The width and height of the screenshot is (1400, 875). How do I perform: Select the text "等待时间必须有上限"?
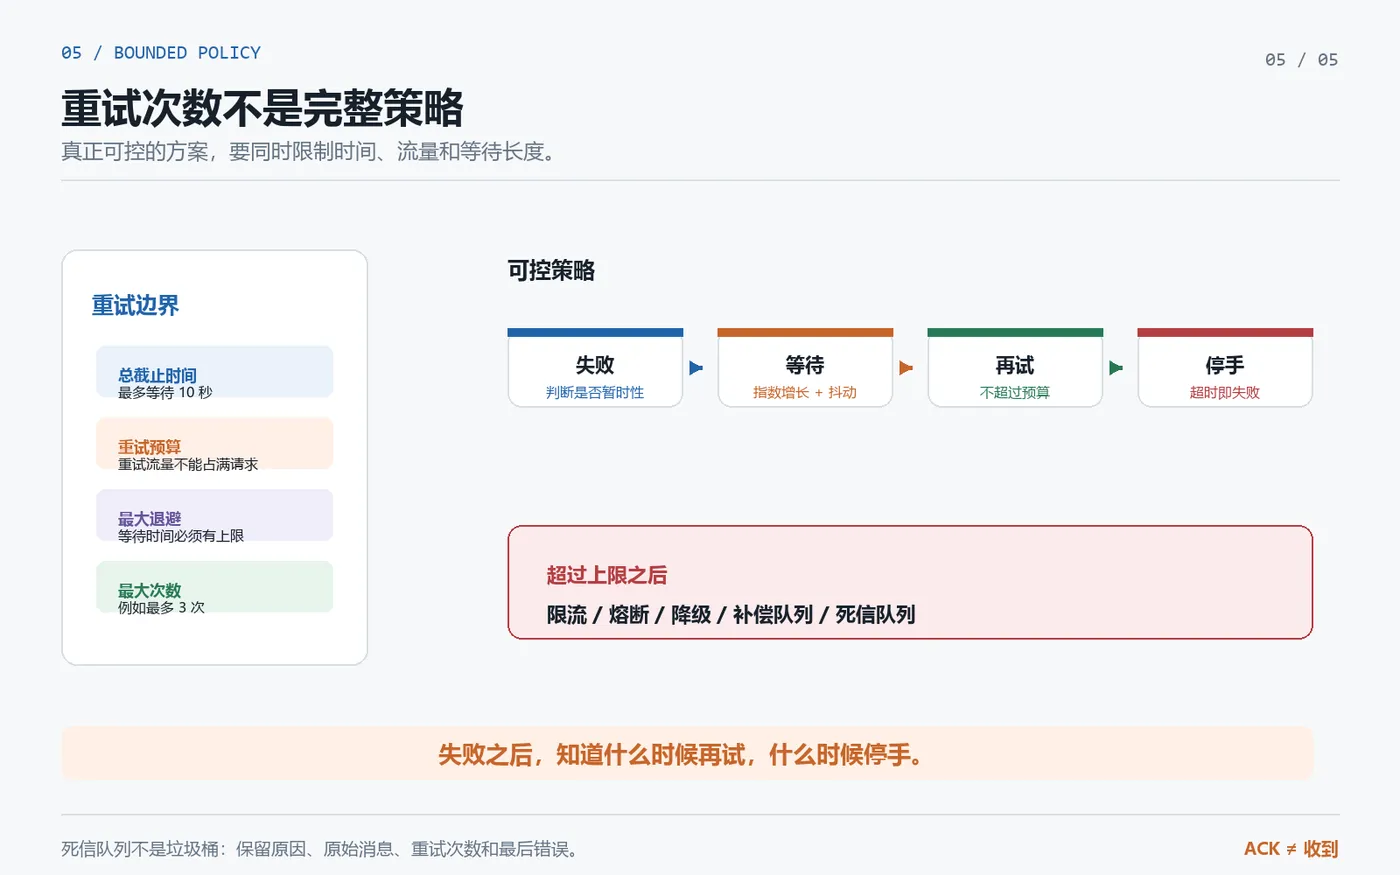tap(181, 536)
